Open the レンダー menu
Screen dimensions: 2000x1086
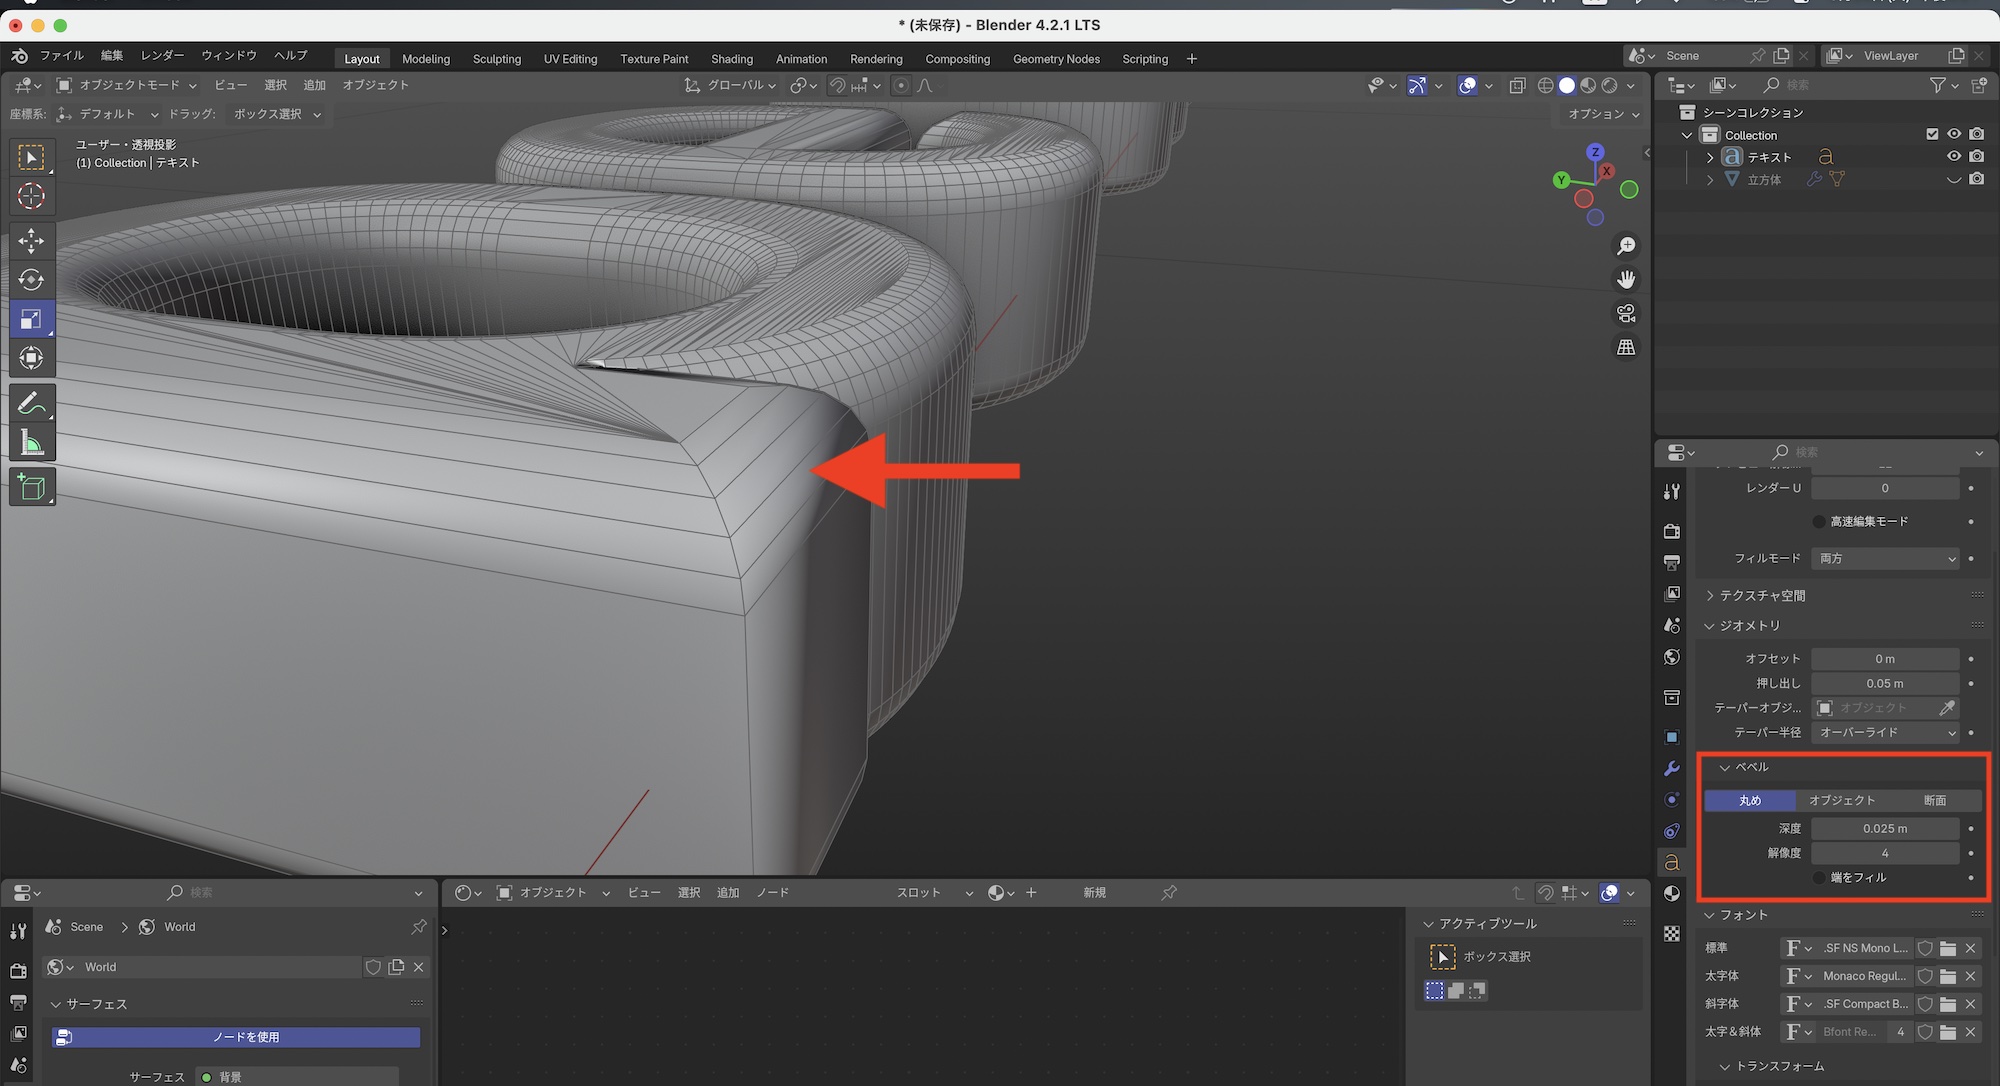click(x=162, y=56)
